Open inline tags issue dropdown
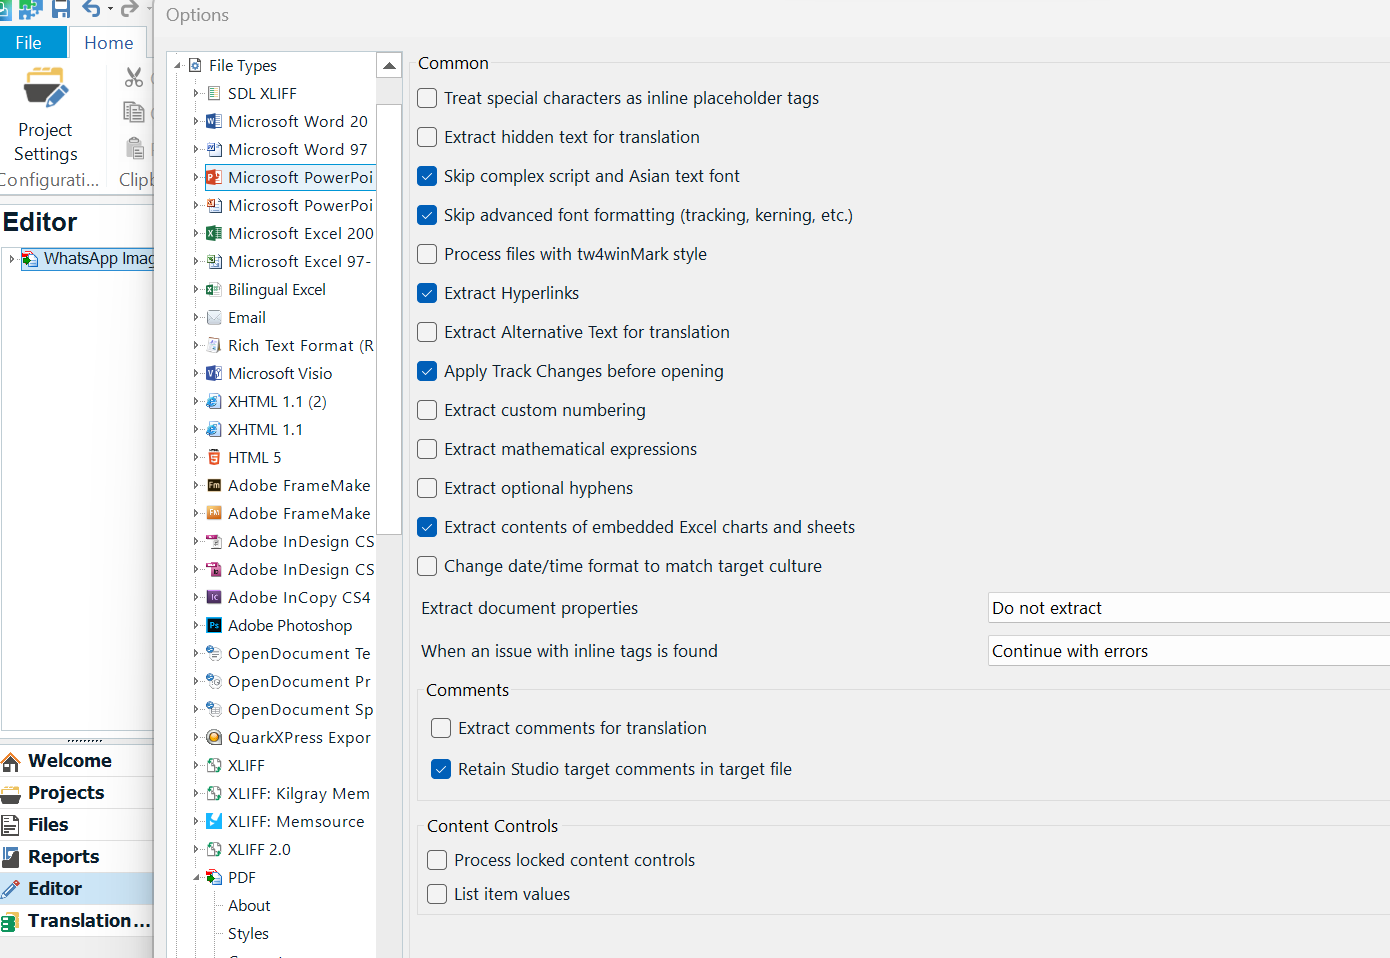 [x=1189, y=651]
